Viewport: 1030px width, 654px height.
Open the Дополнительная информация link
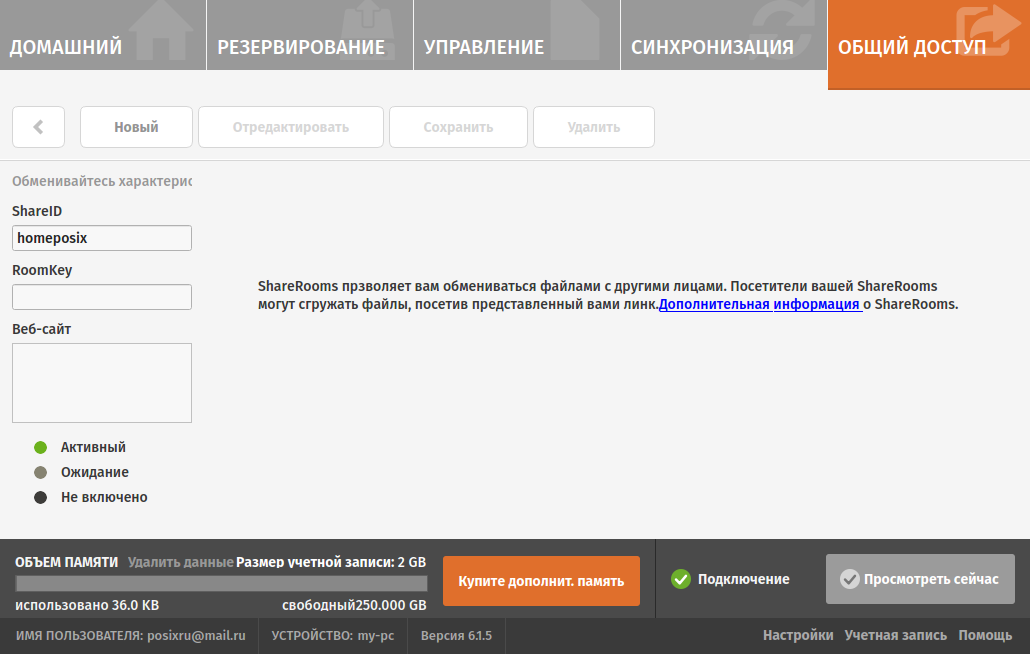(760, 304)
